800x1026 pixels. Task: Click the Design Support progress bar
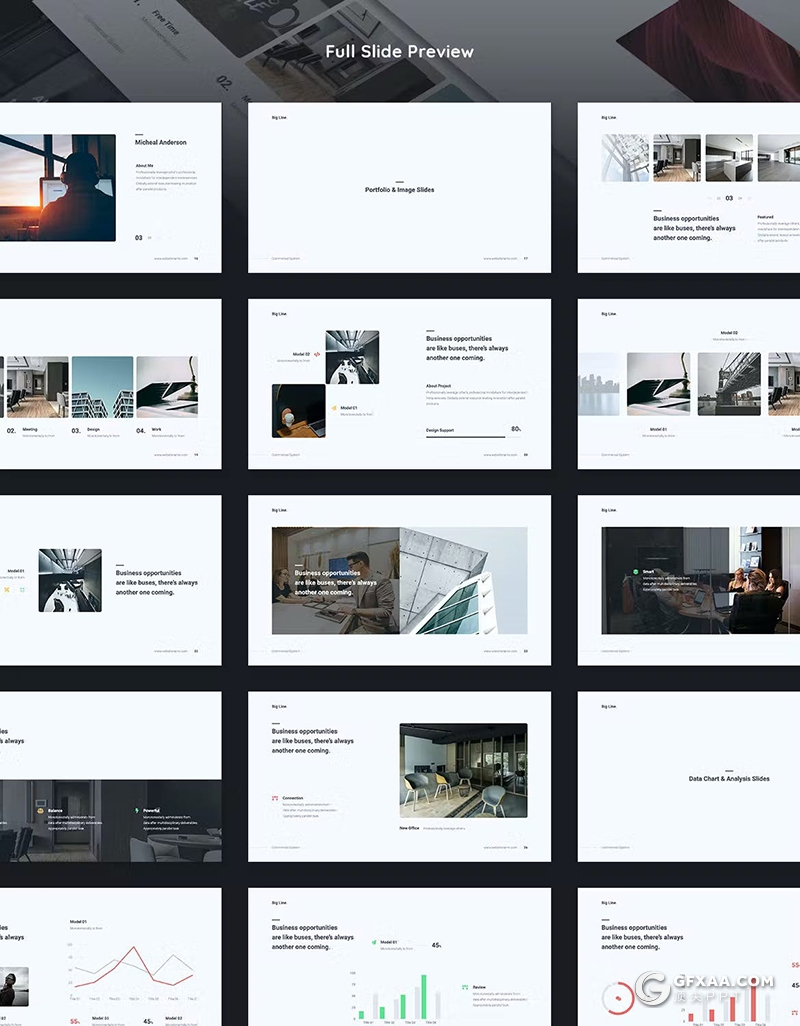coord(465,437)
